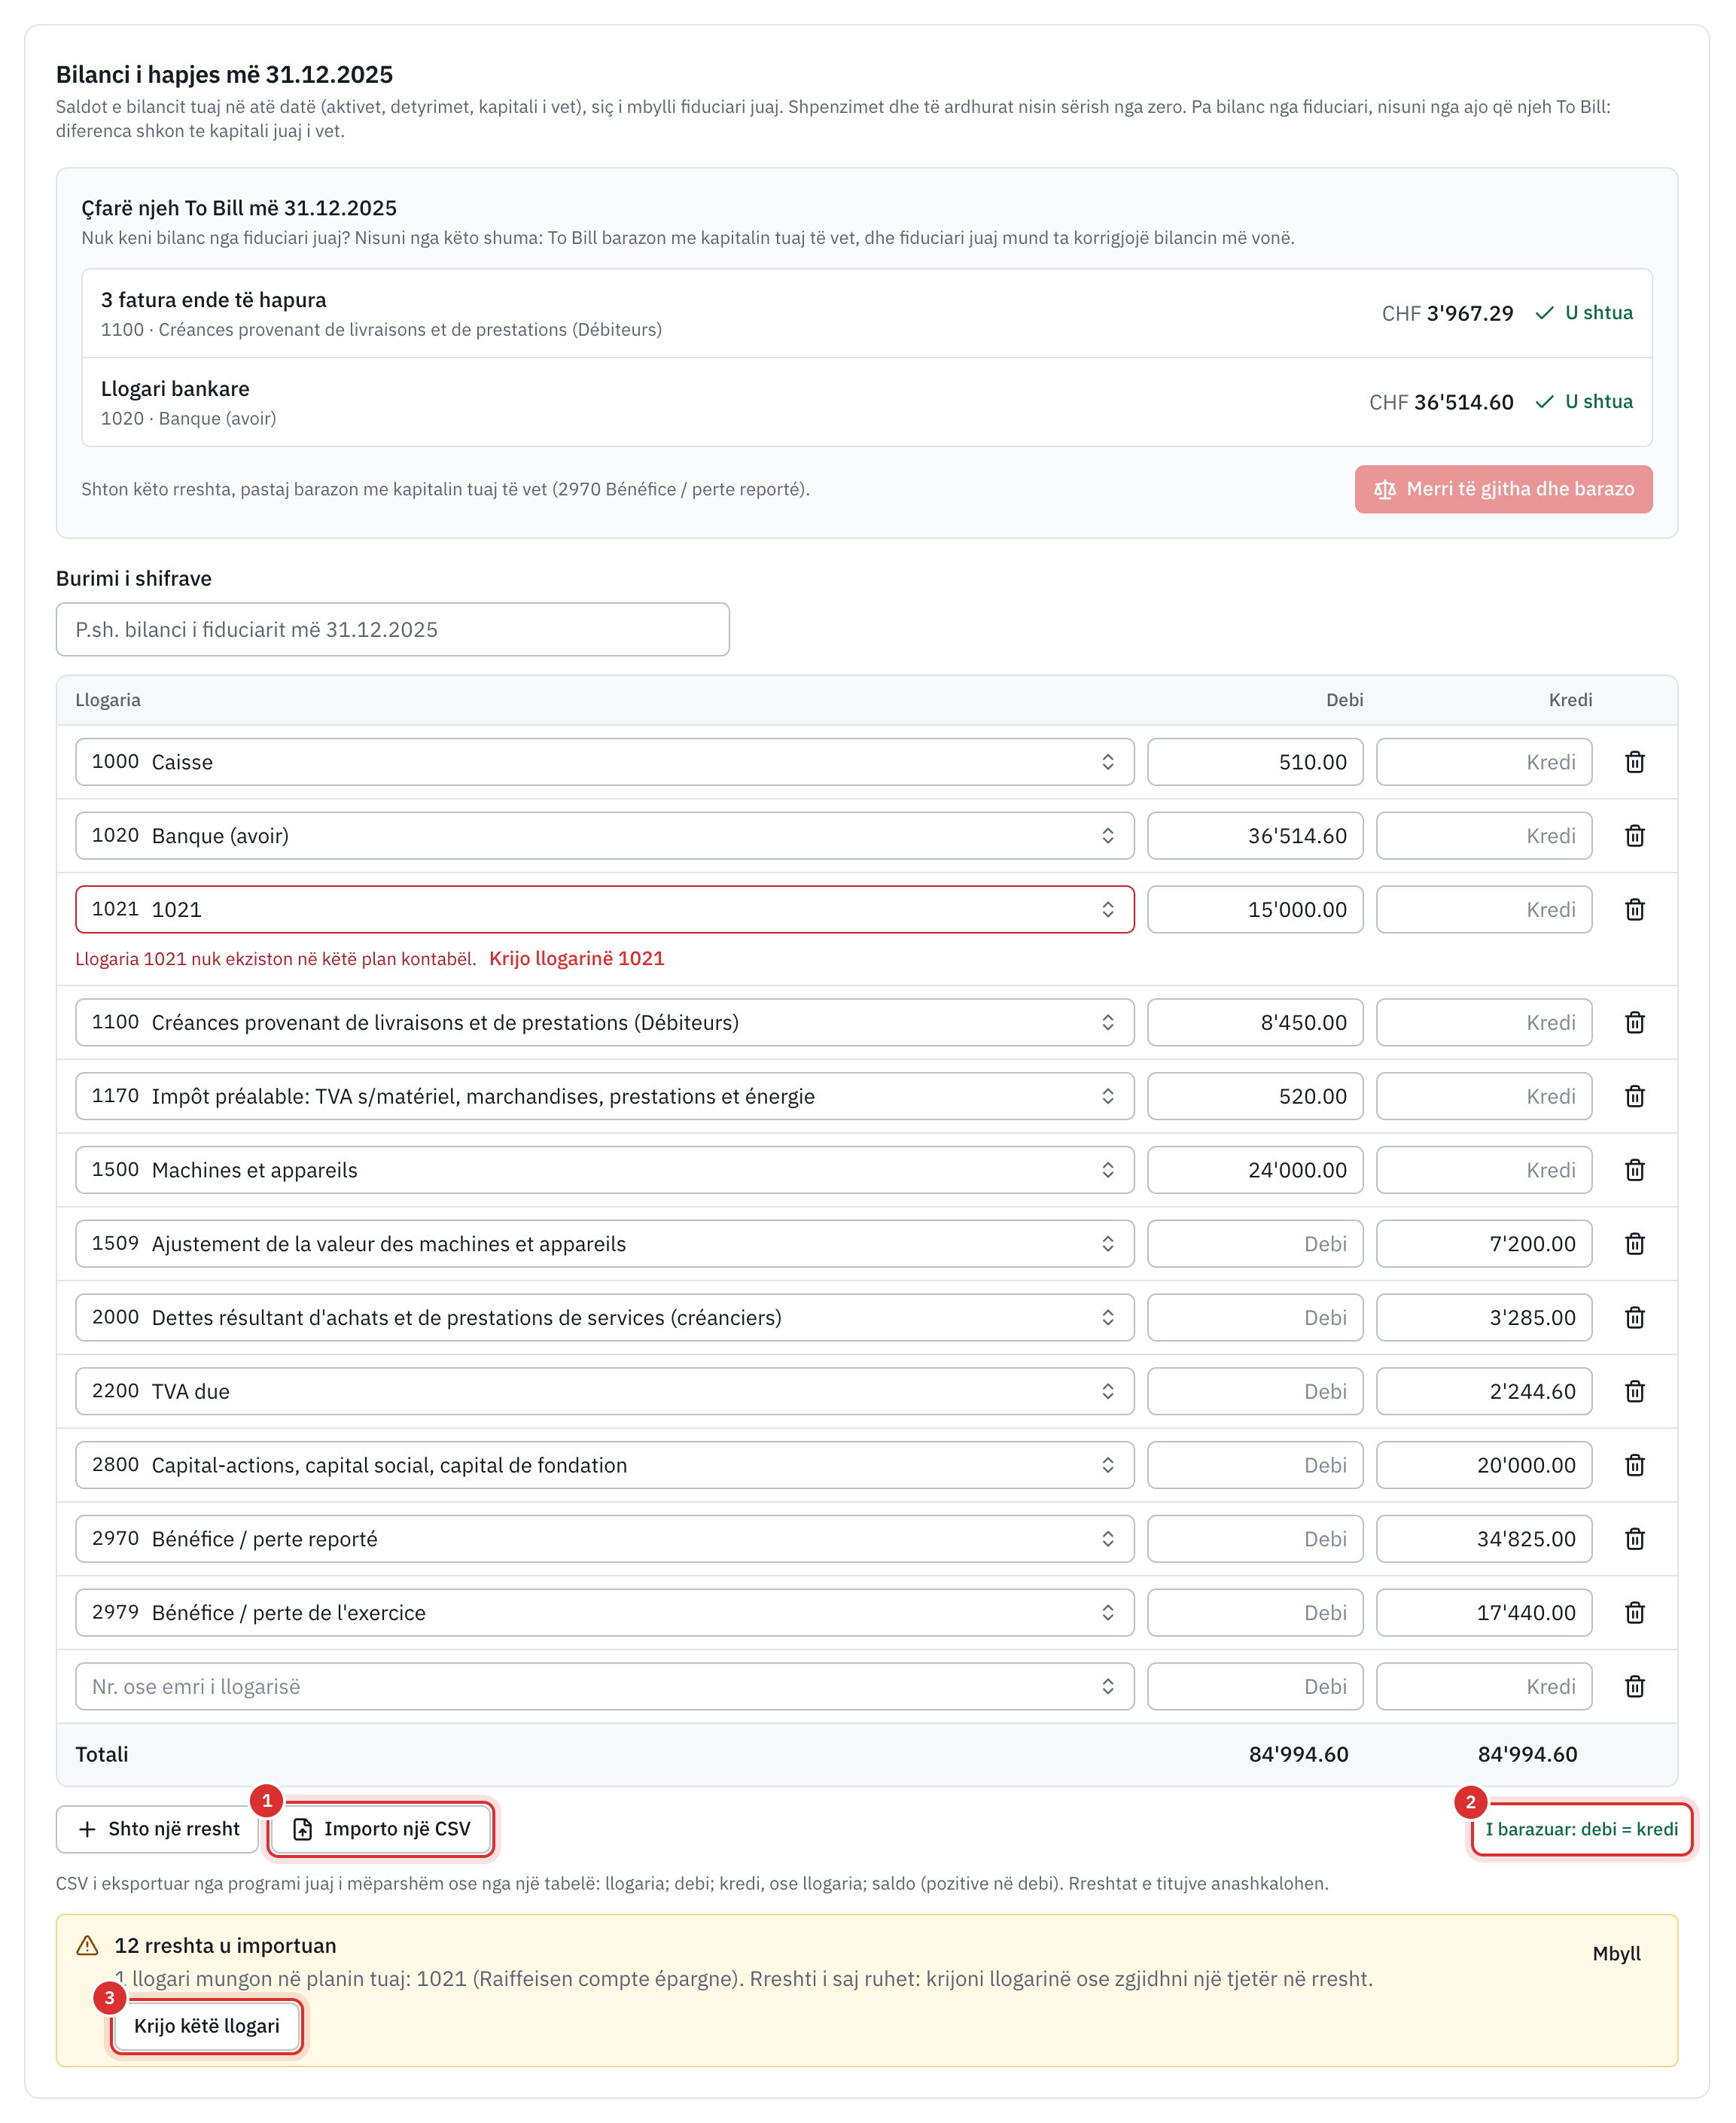Click the Kredi field of the 1020 row
This screenshot has height=2123, width=1736.
point(1484,836)
